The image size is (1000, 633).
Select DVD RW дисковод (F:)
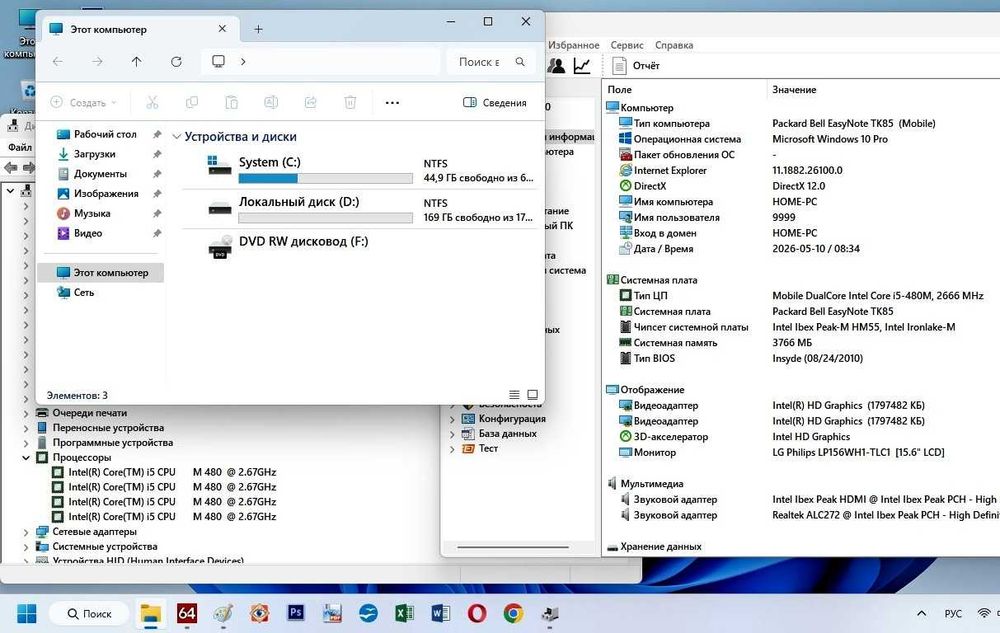click(x=360, y=247)
